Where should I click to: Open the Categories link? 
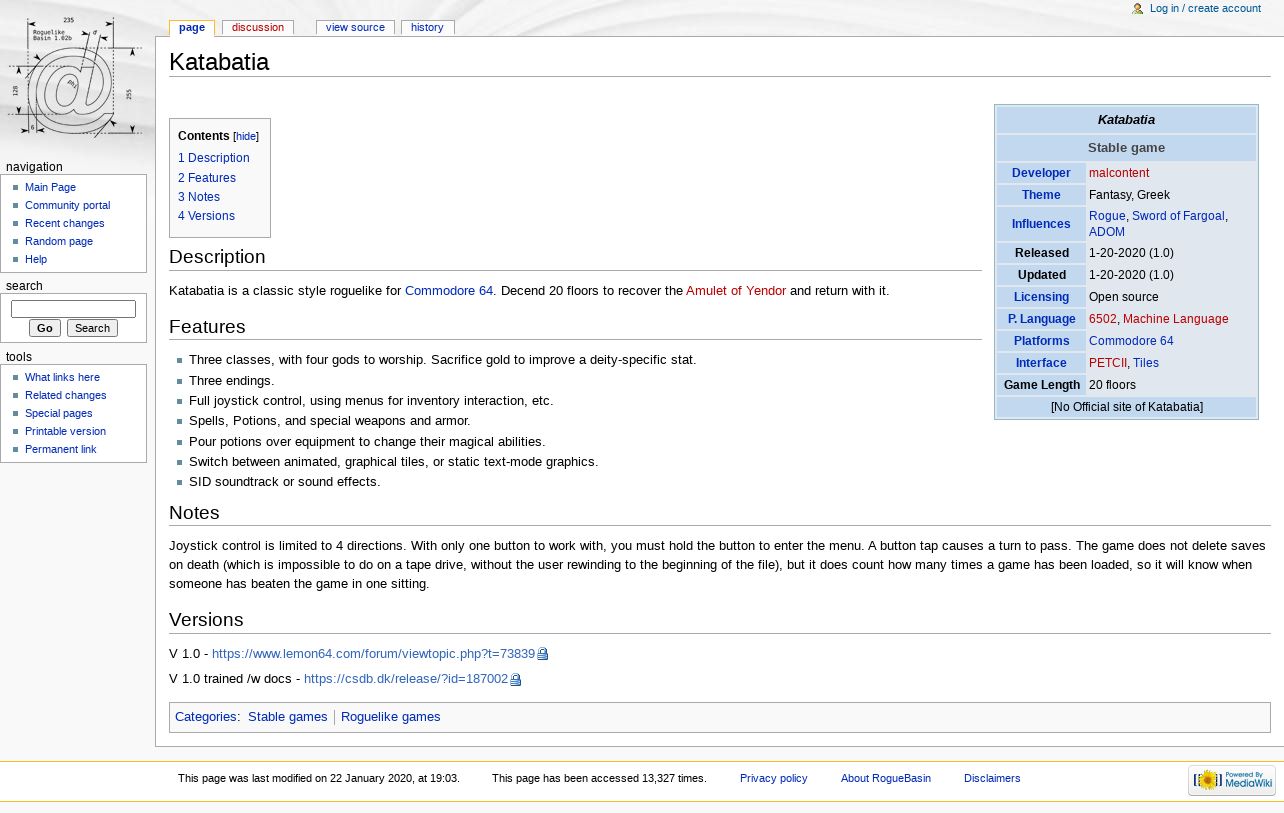coord(205,717)
